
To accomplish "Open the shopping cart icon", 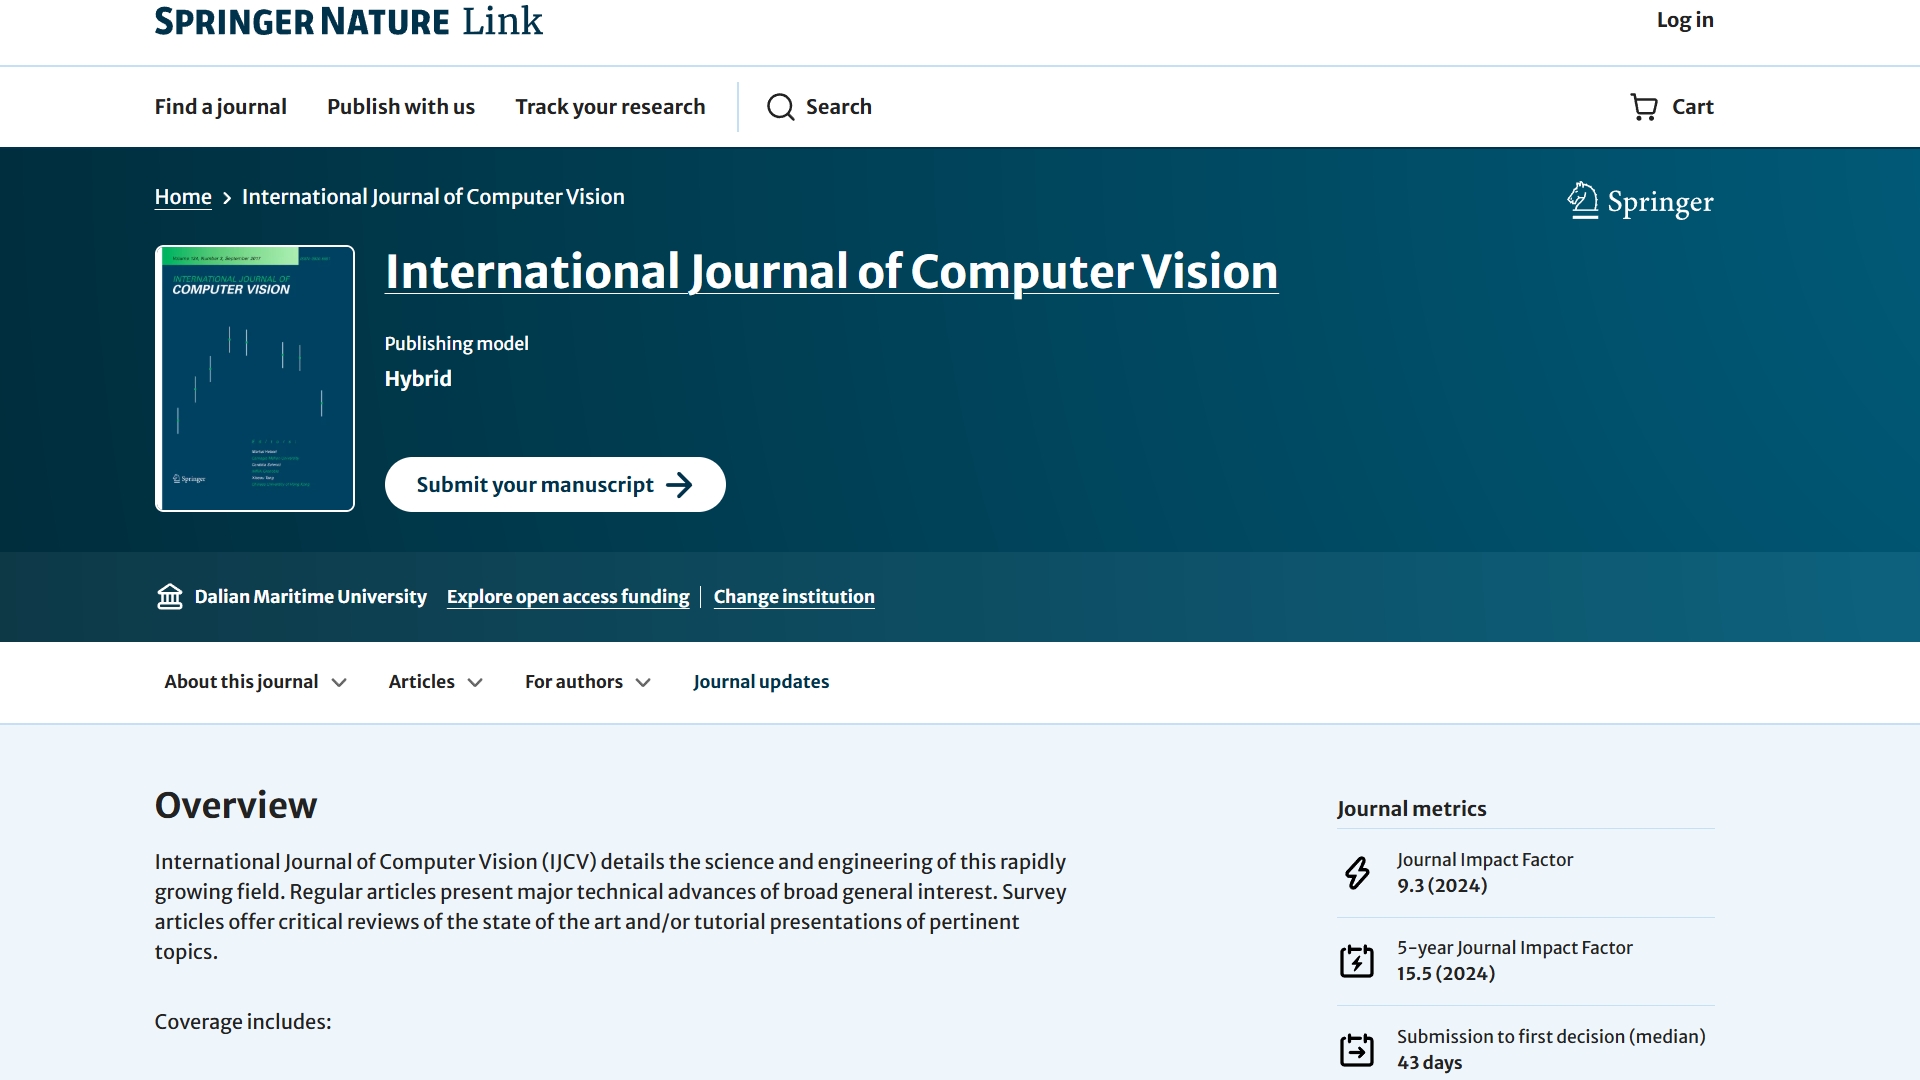I will [x=1644, y=107].
